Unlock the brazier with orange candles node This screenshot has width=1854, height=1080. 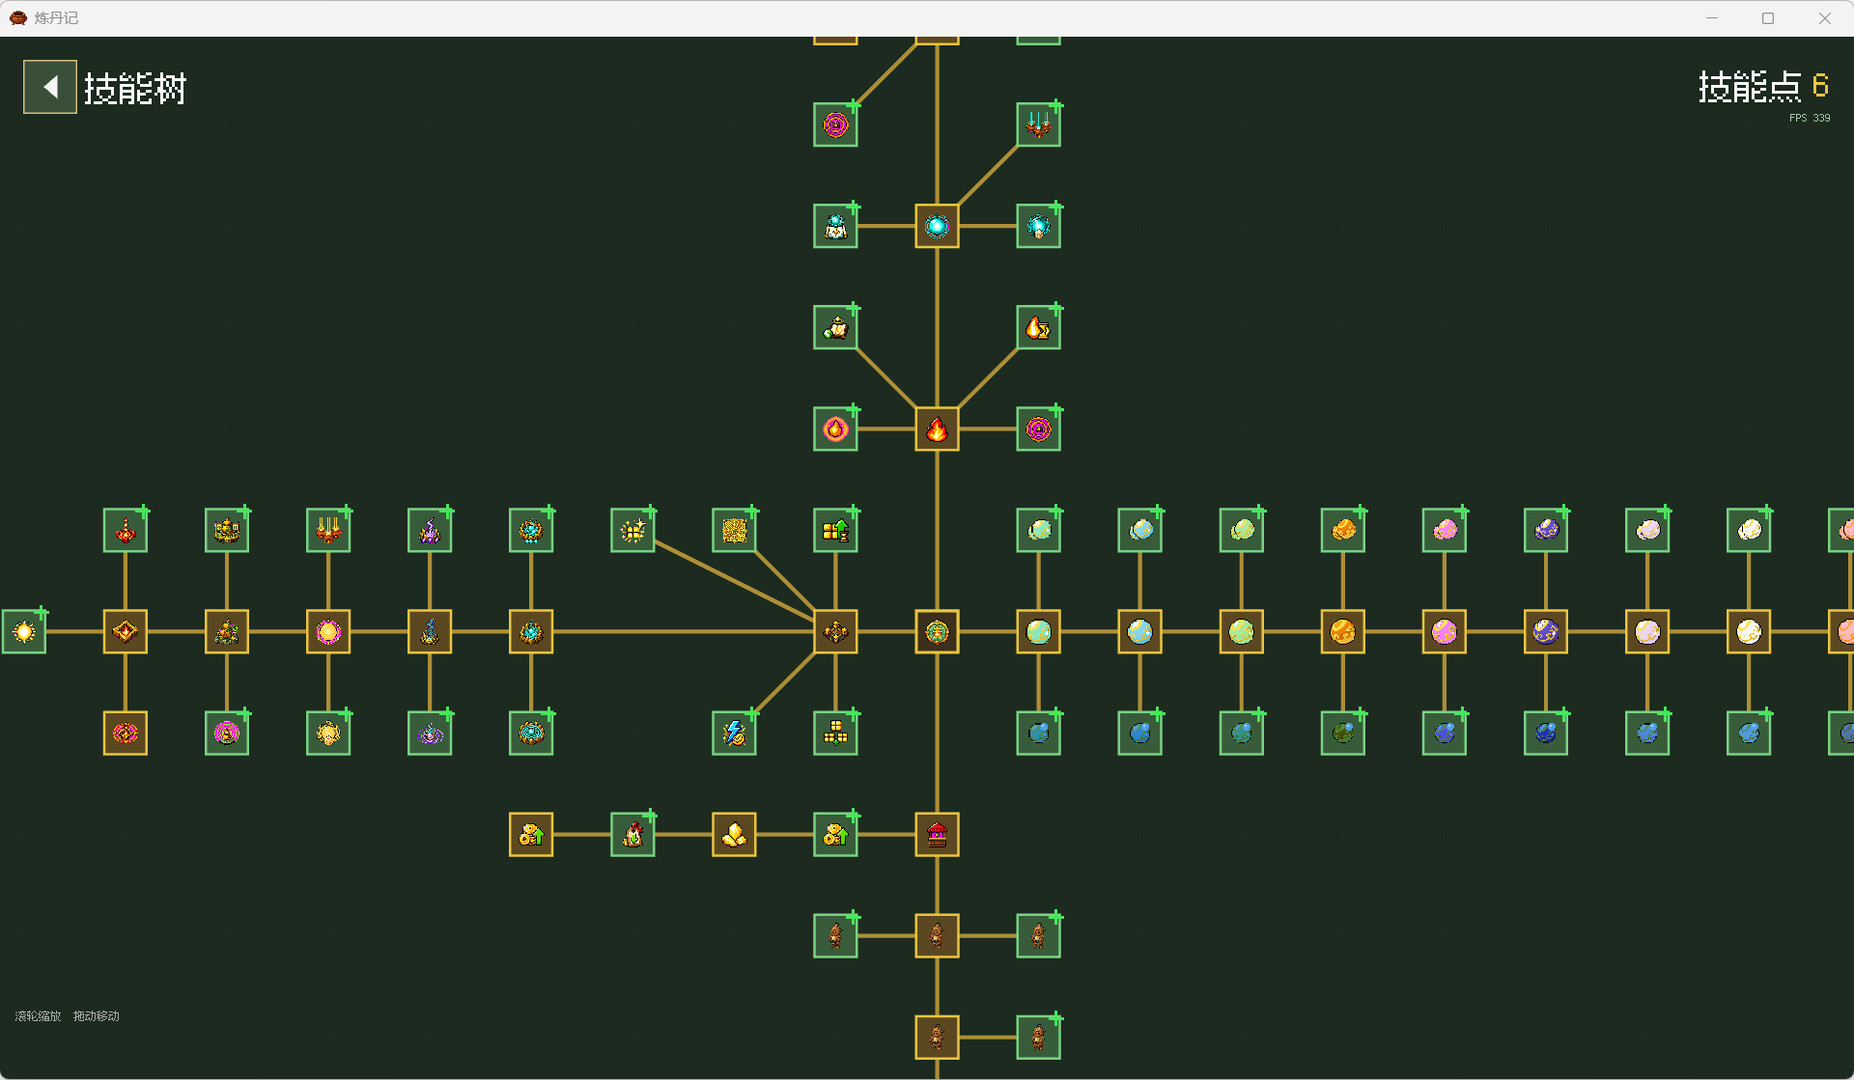click(328, 530)
